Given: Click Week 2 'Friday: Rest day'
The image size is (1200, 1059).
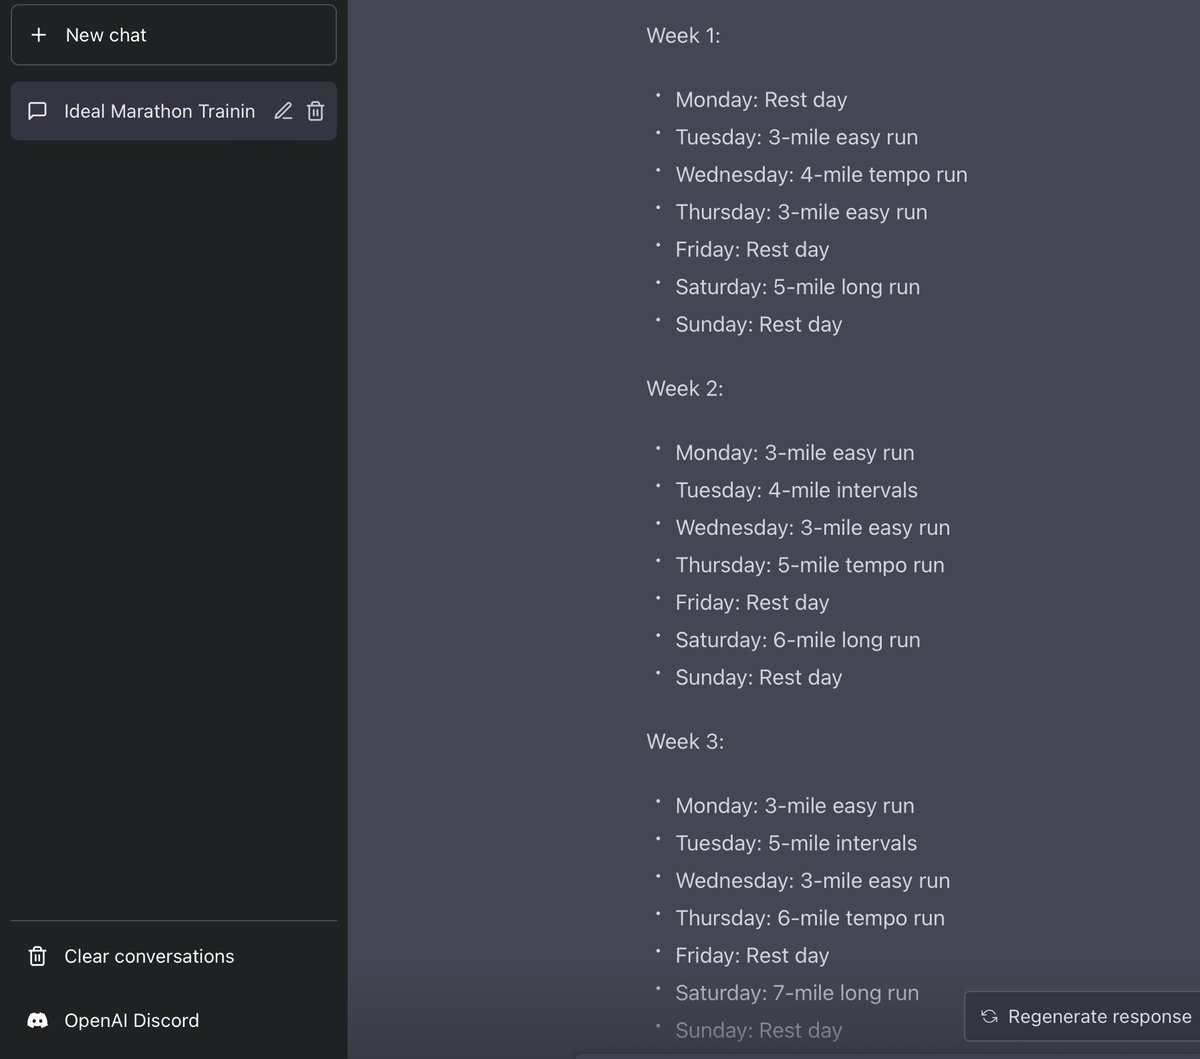Looking at the screenshot, I should [x=752, y=603].
